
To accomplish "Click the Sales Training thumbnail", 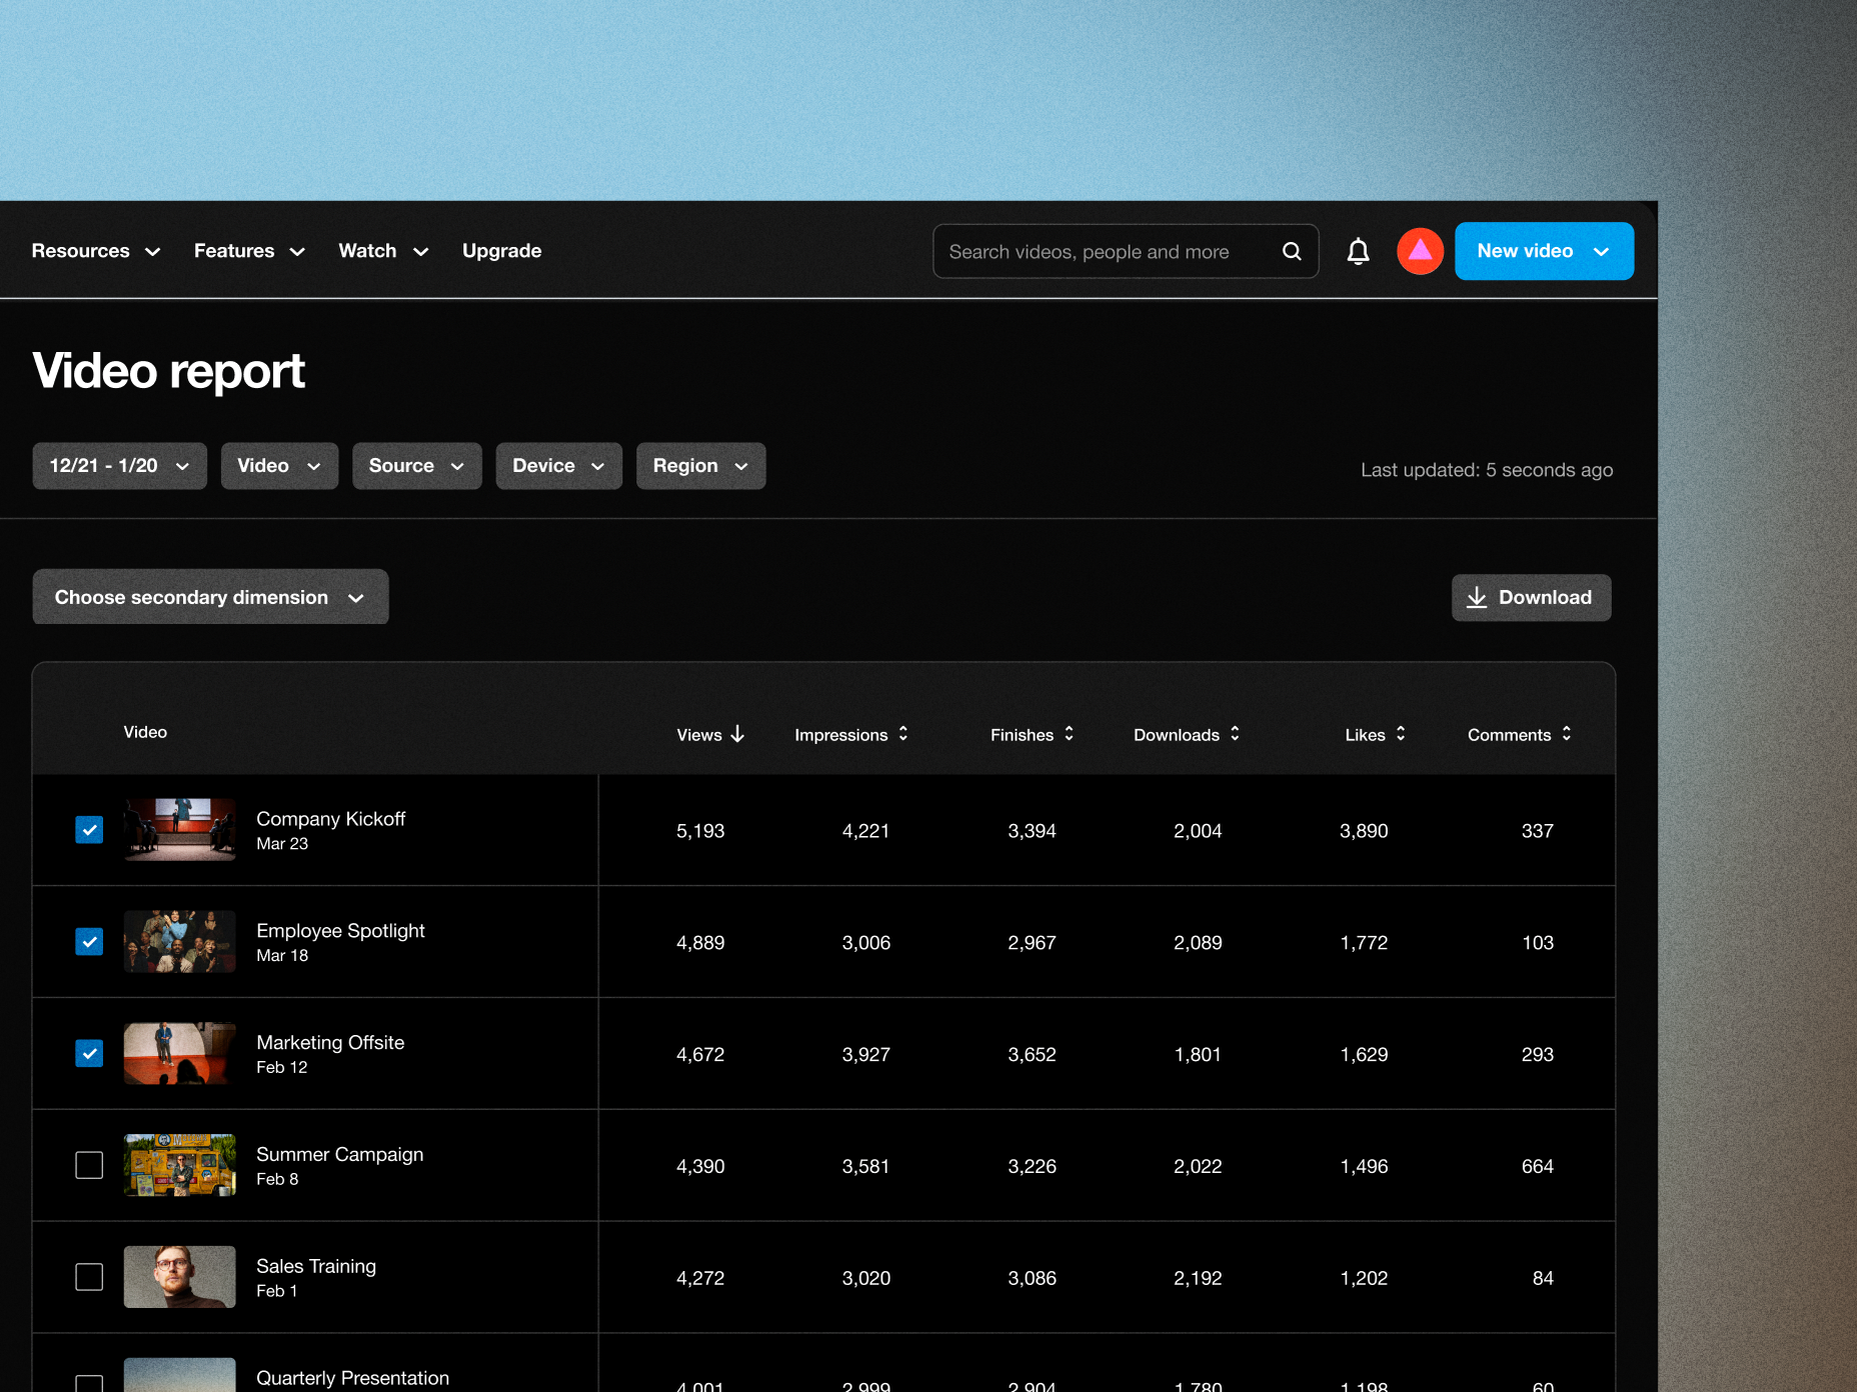I will (x=180, y=1278).
